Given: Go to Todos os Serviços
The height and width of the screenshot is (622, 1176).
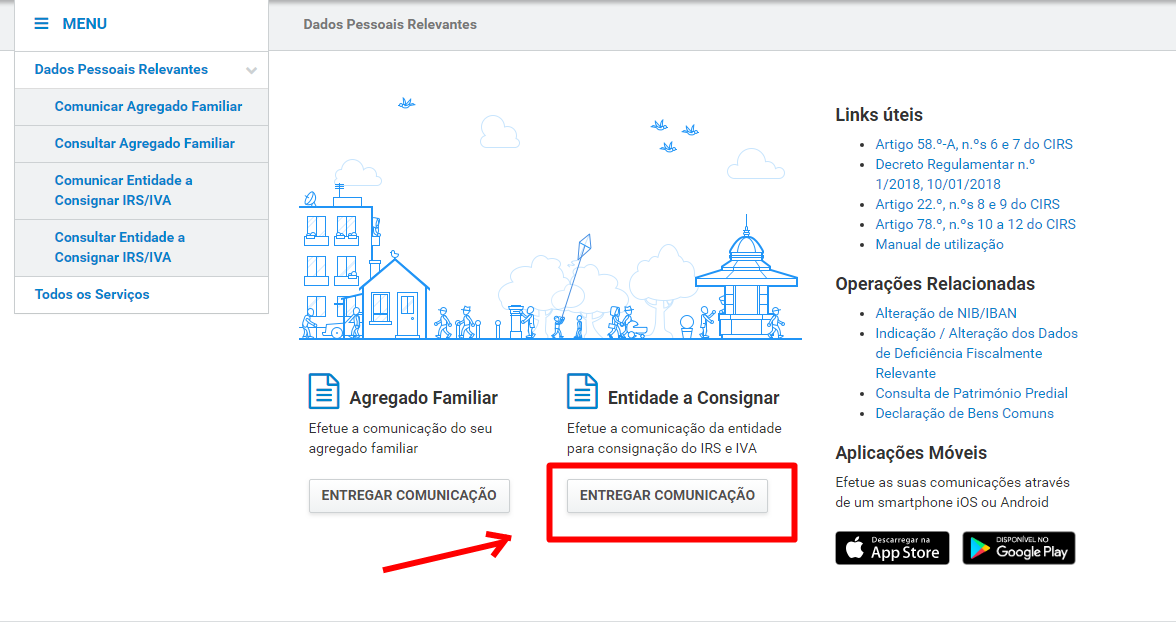Looking at the screenshot, I should pos(92,295).
